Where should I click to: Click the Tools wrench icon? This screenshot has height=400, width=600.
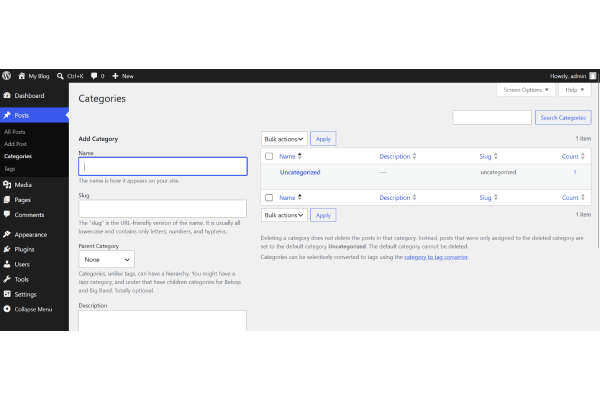pos(7,279)
